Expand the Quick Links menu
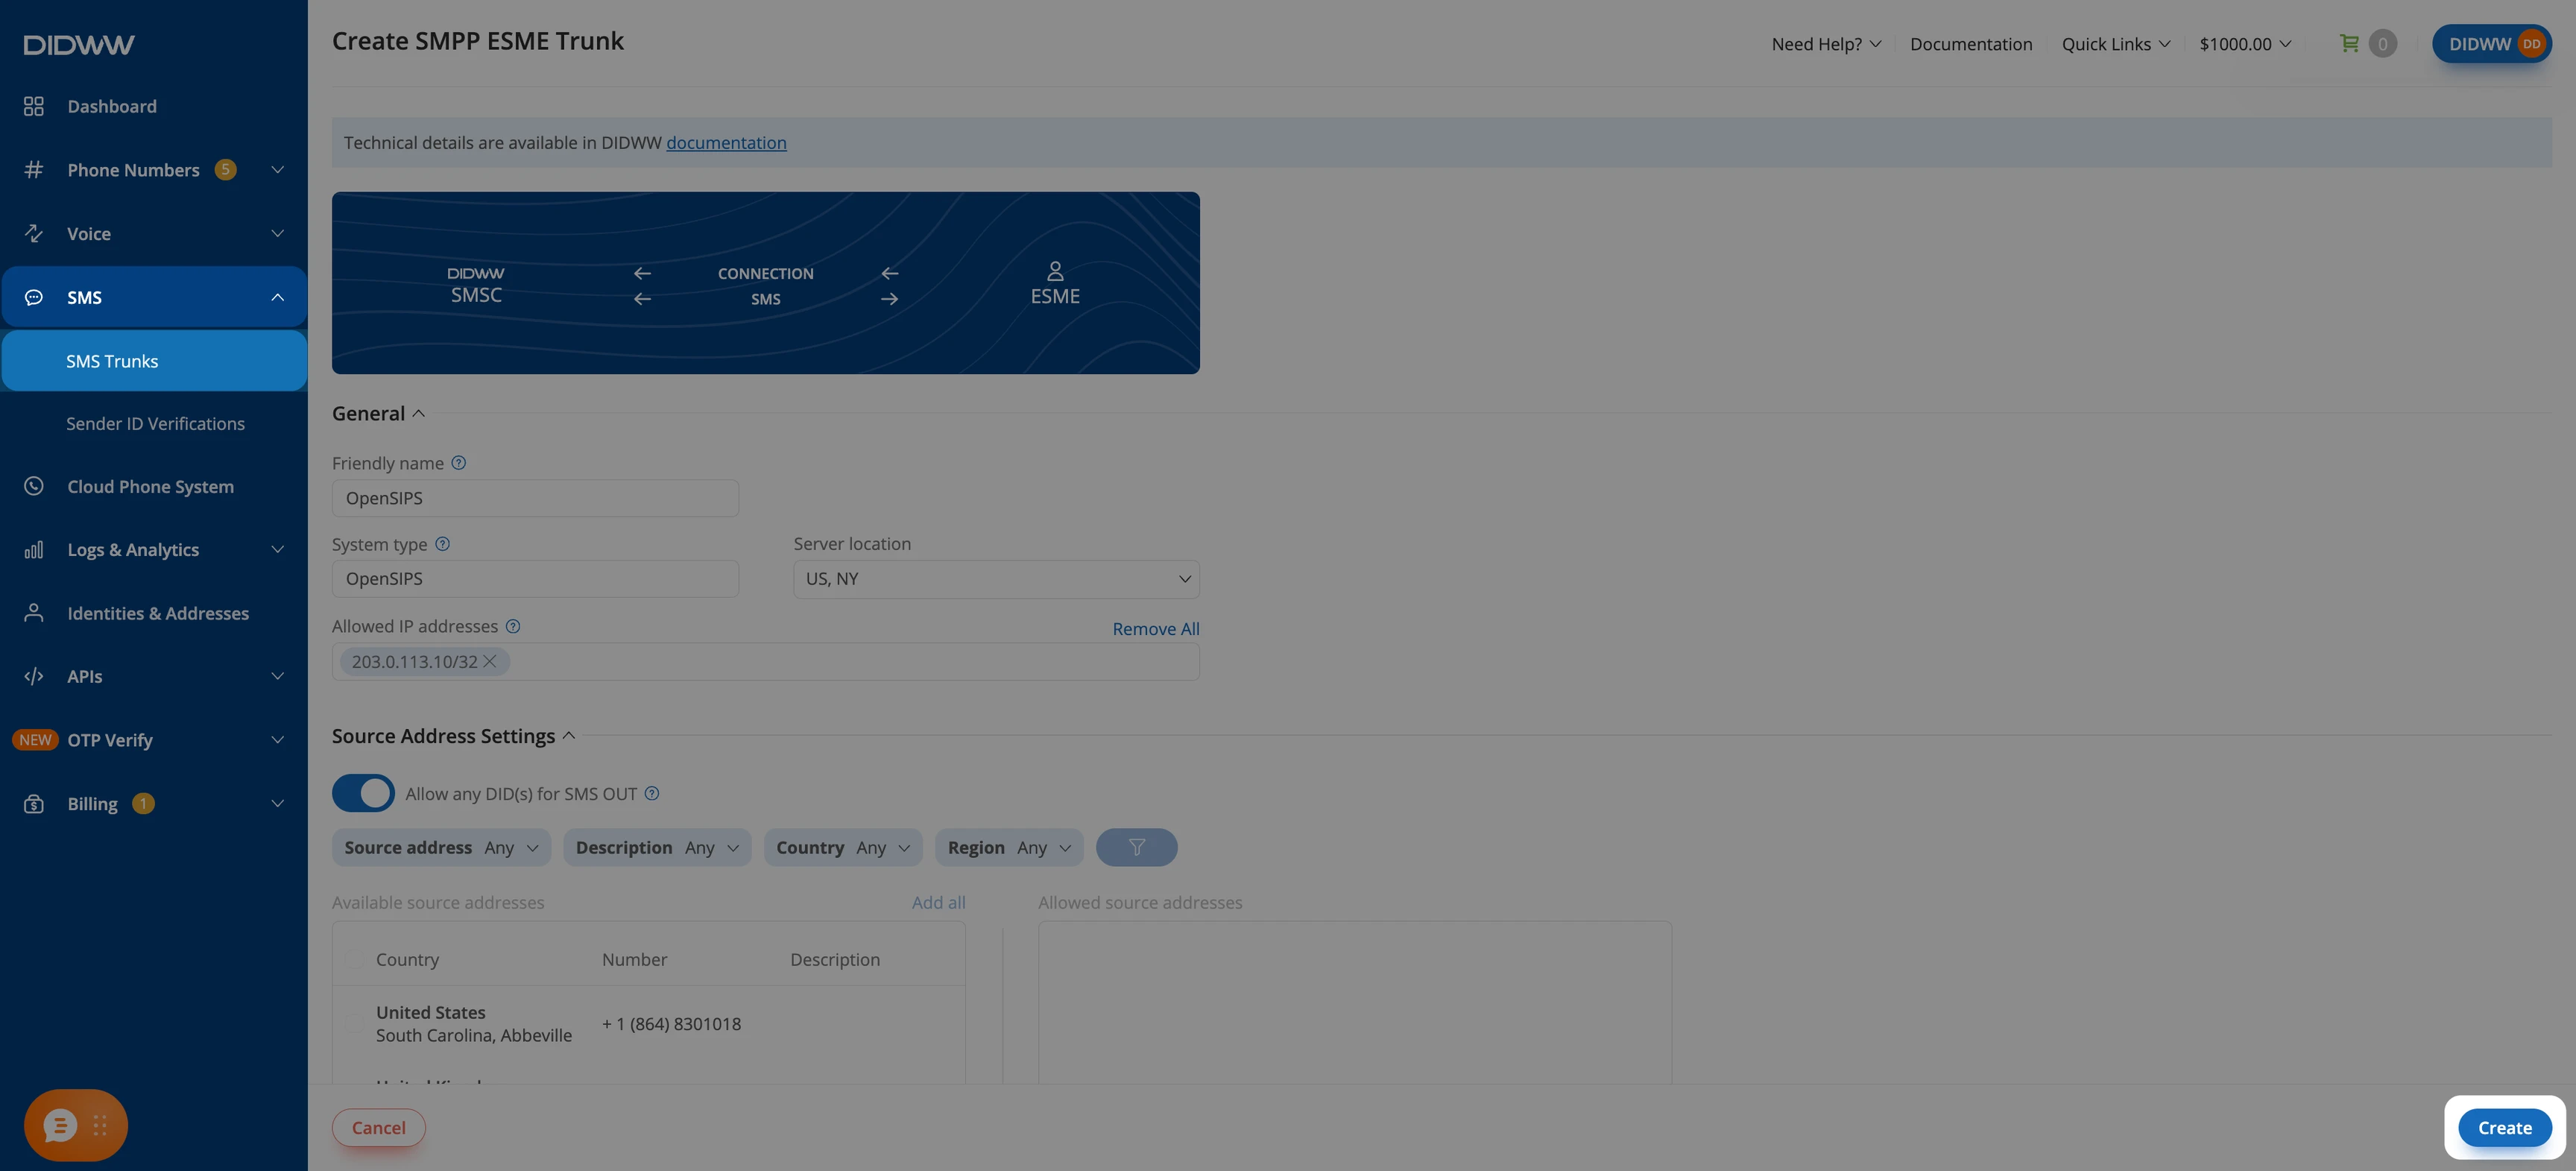Image resolution: width=2576 pixels, height=1171 pixels. 2115,44
